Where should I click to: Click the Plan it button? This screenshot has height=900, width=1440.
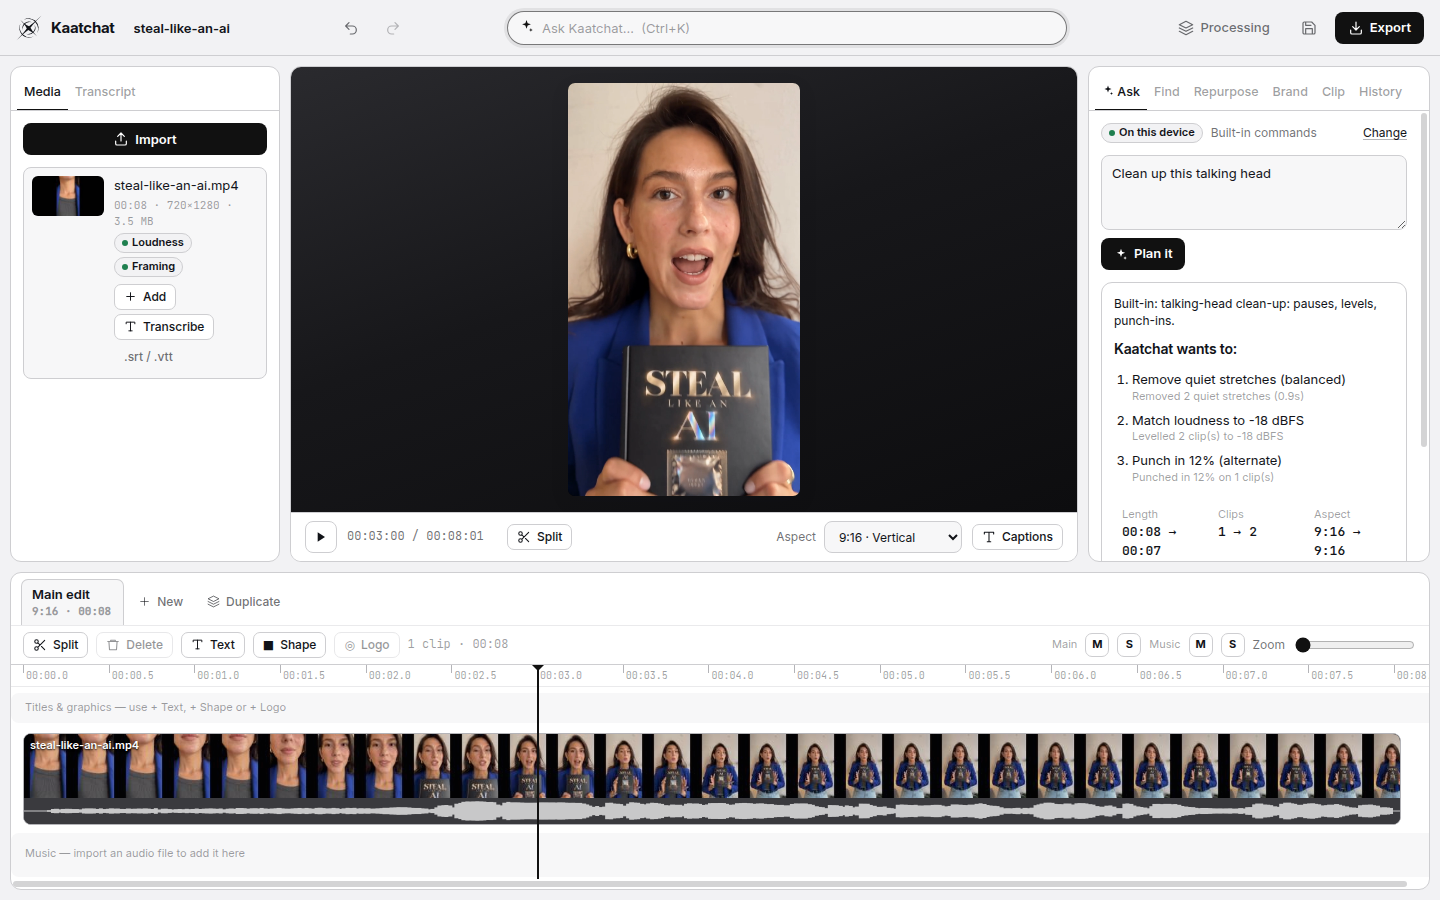(1143, 254)
